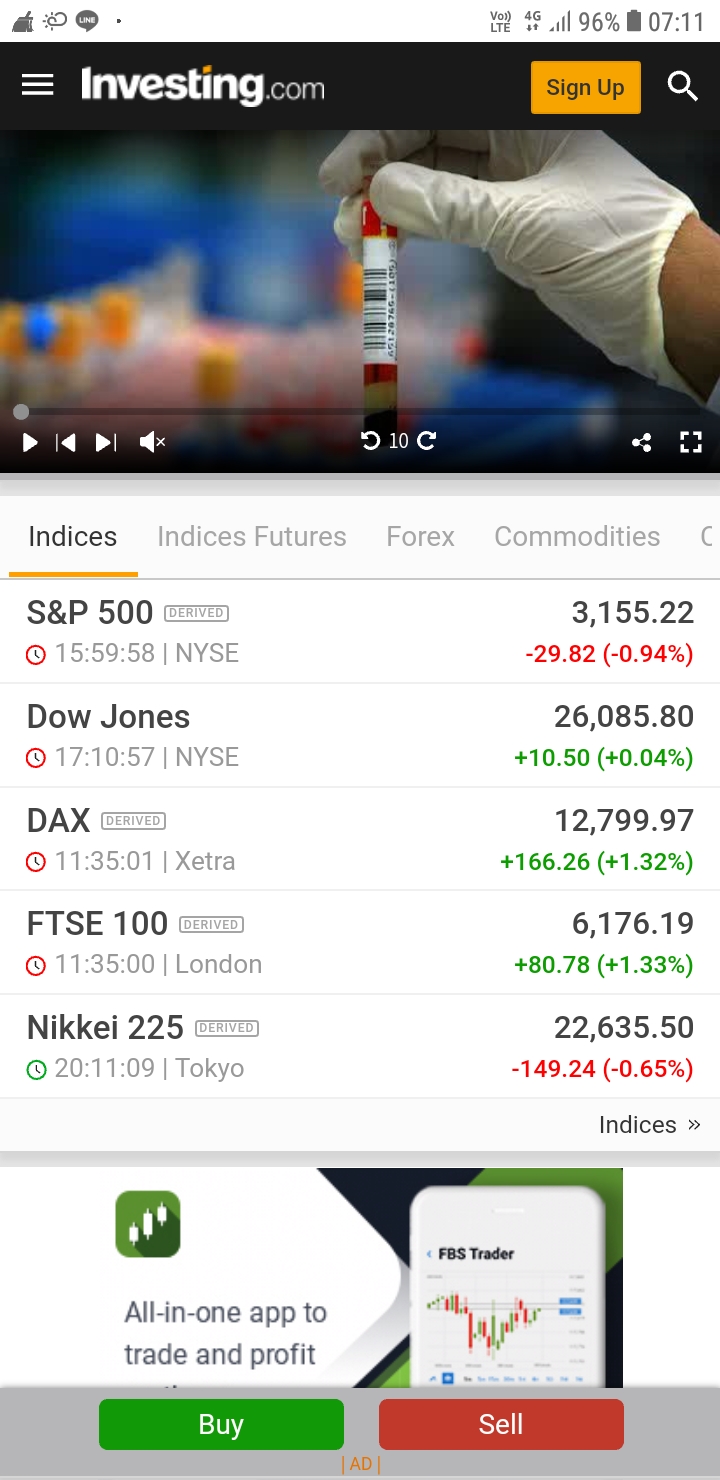Screen dimensions: 720x1480
Task: Click the Sign Up button
Action: click(x=585, y=87)
